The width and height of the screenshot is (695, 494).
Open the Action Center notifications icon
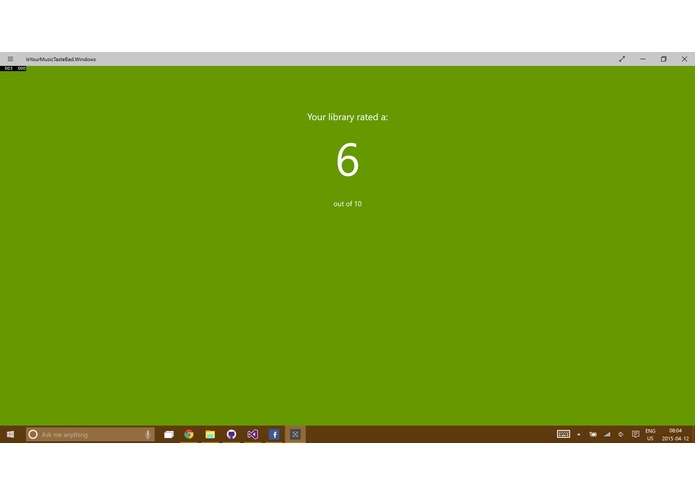[636, 434]
